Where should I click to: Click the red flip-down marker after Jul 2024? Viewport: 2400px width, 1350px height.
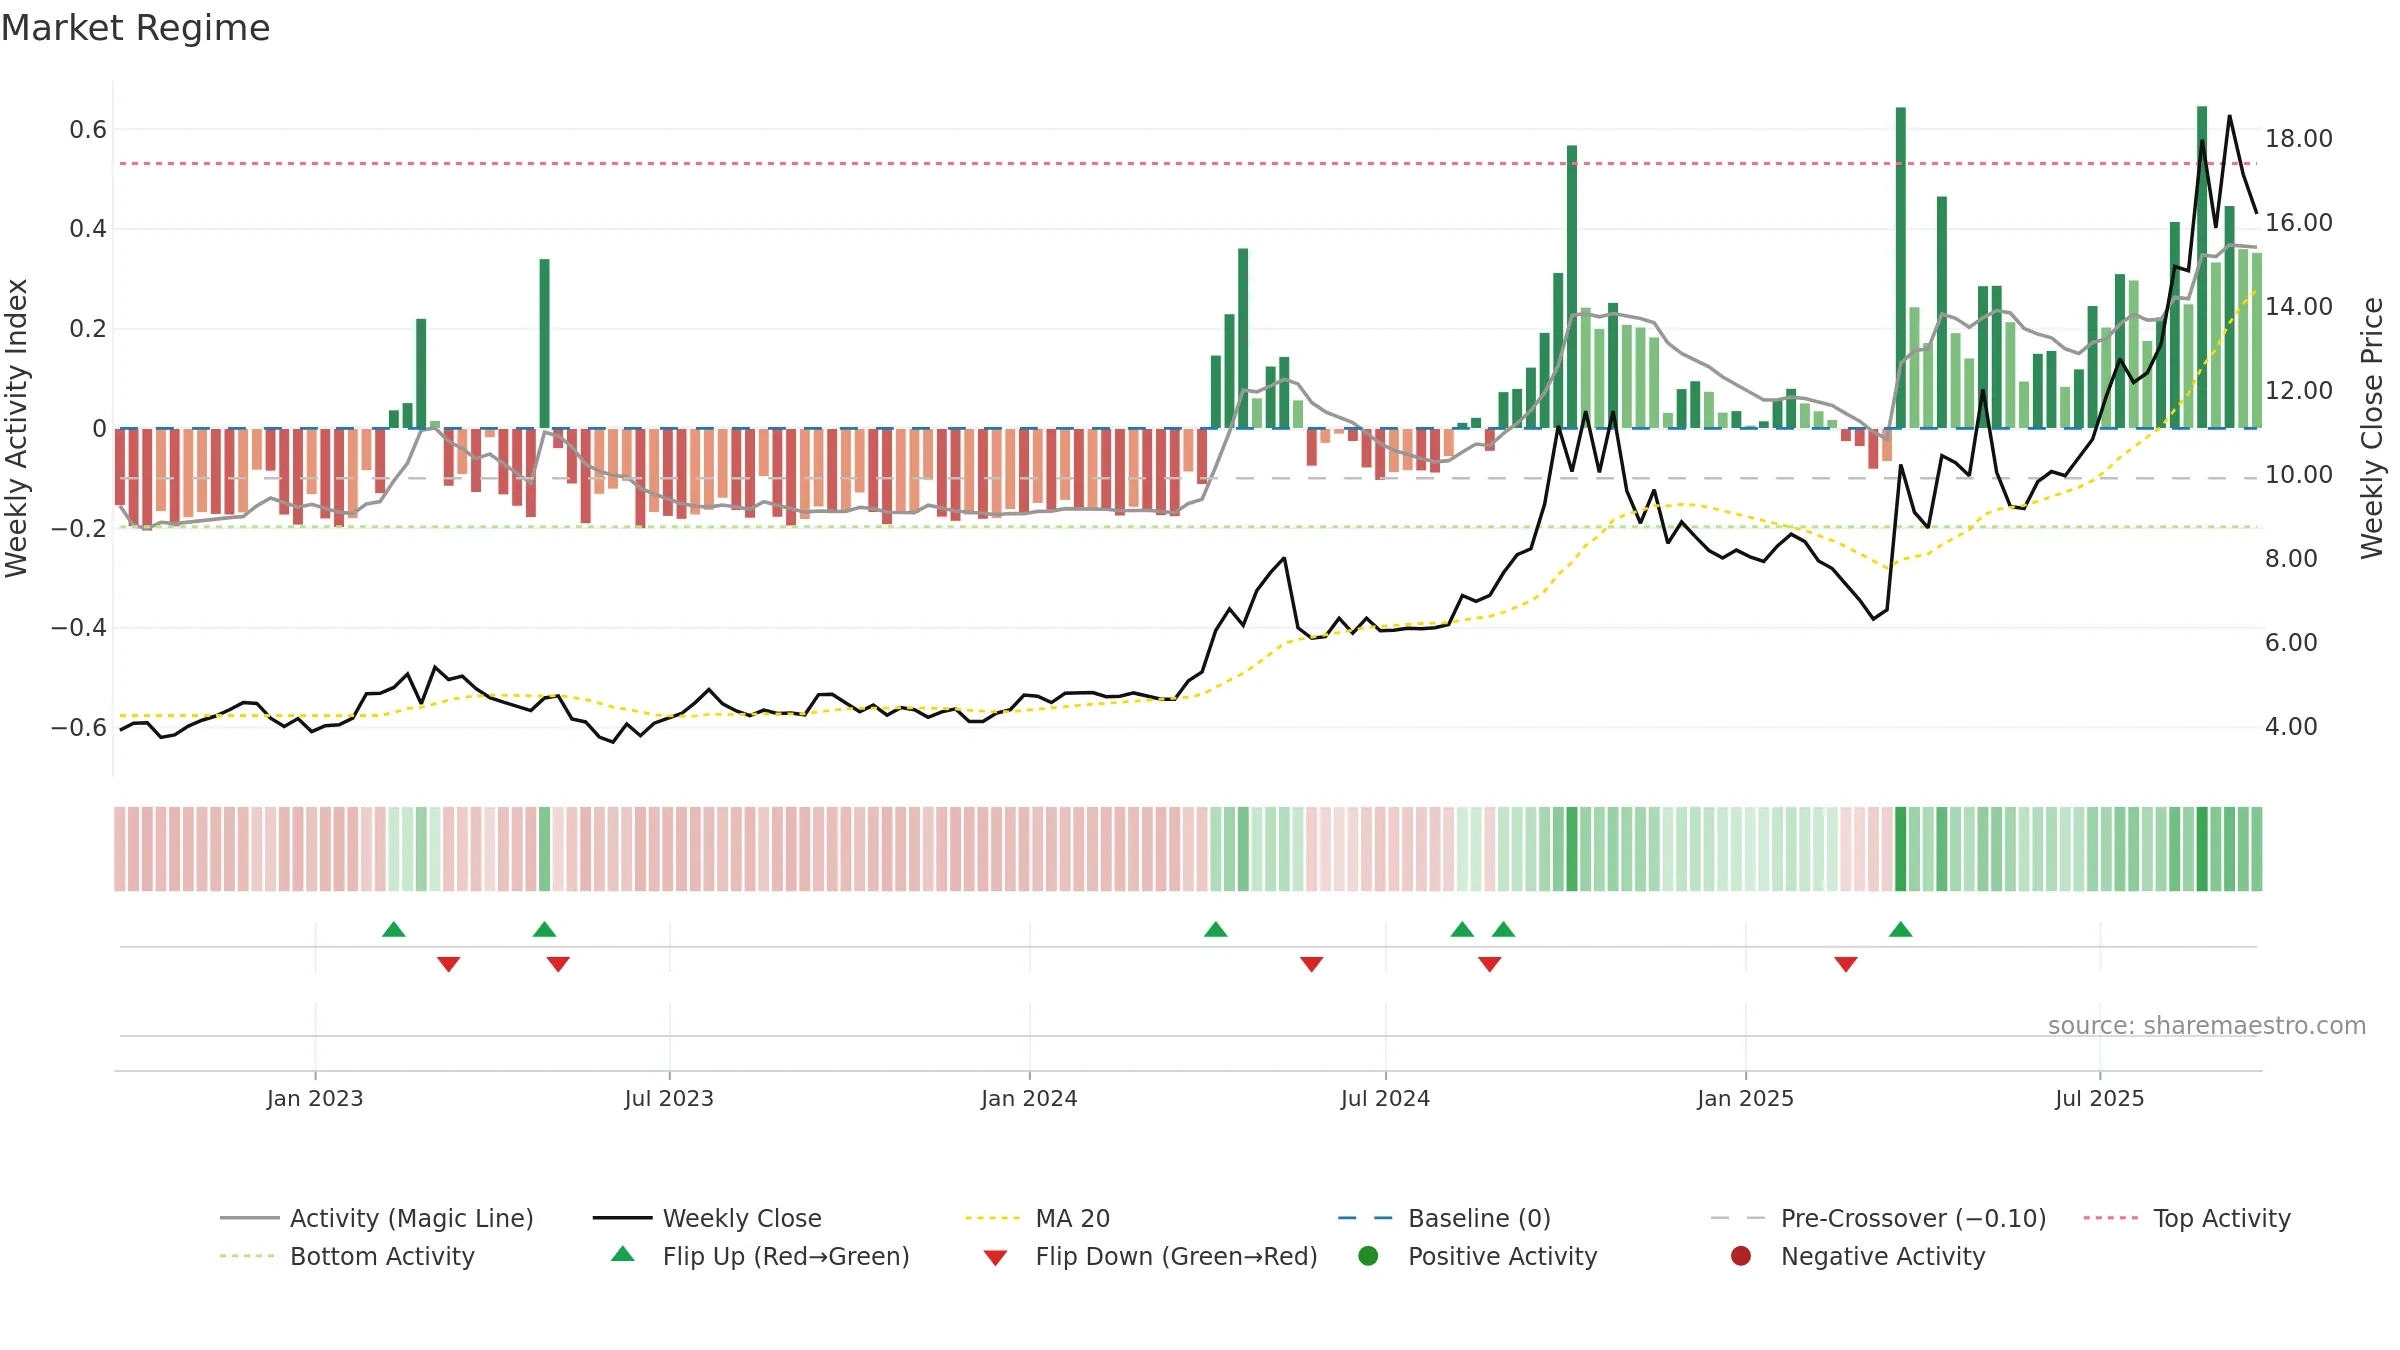click(x=1490, y=964)
